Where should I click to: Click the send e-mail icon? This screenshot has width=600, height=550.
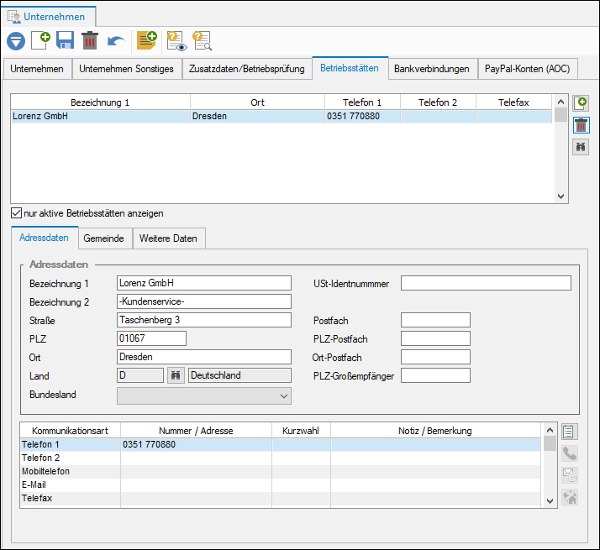coord(569,475)
